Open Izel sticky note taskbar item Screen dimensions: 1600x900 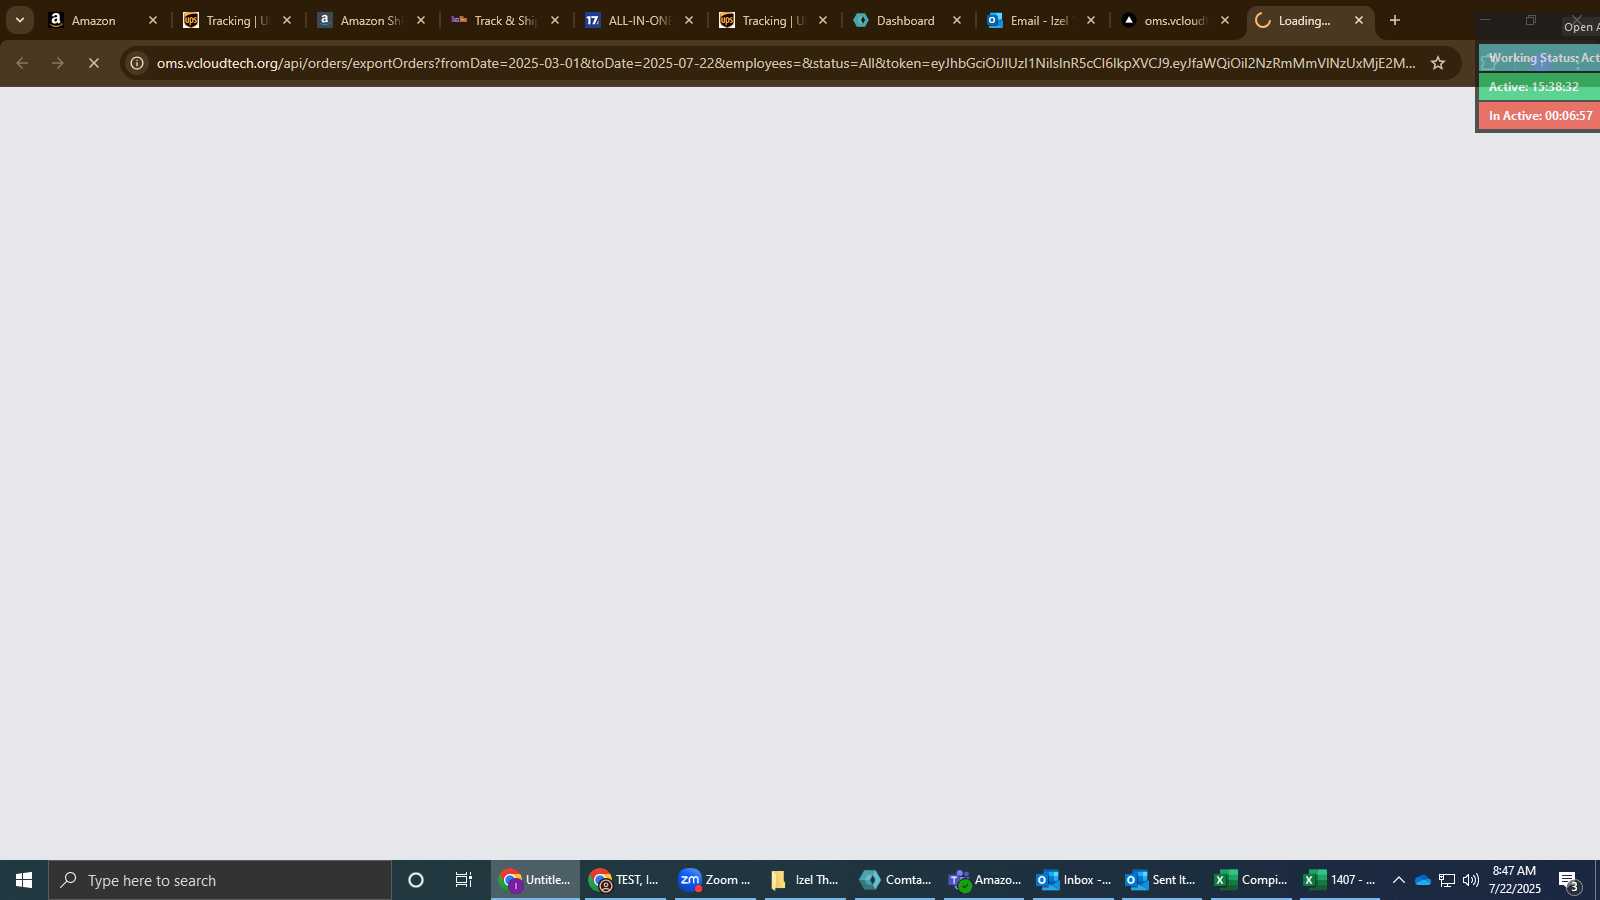point(805,880)
